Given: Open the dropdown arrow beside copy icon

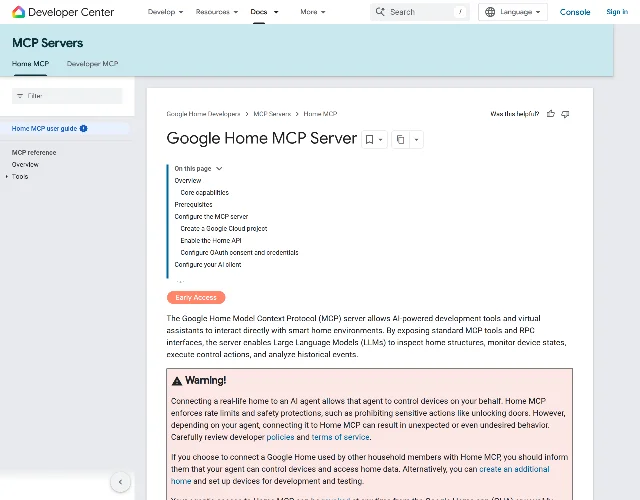Looking at the screenshot, I should pos(416,140).
